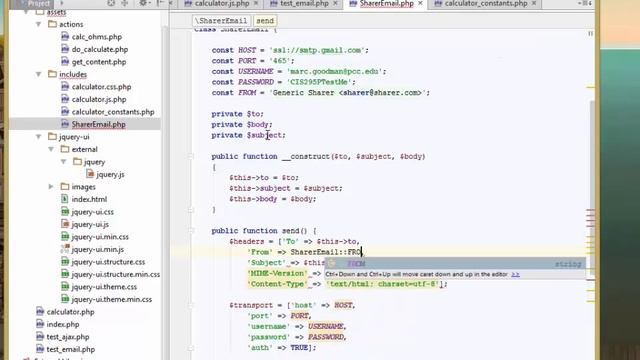Fold the send function gutter marker
This screenshot has width=640, height=360.
(x=191, y=231)
